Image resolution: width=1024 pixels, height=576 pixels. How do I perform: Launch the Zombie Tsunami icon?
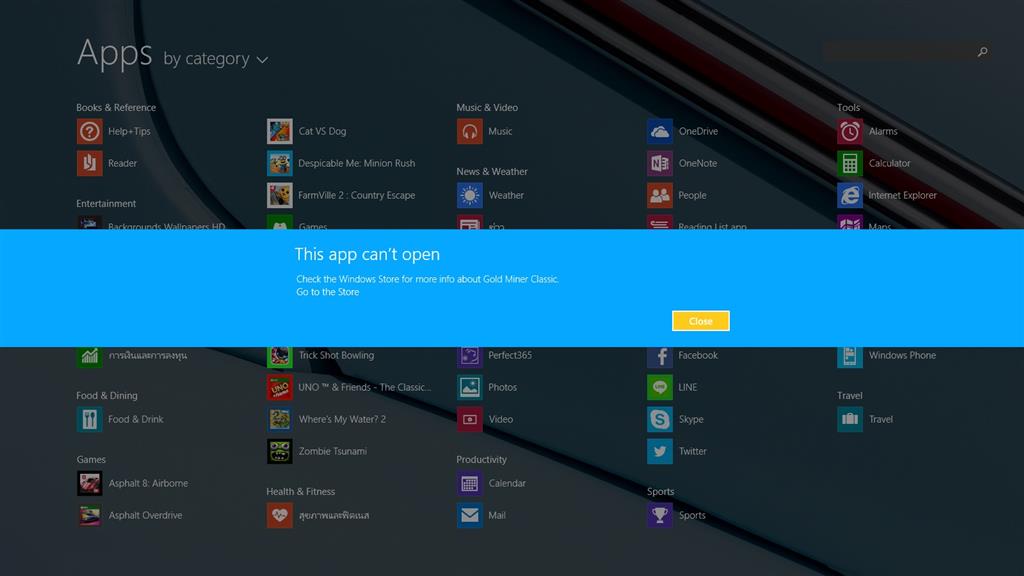pyautogui.click(x=280, y=451)
